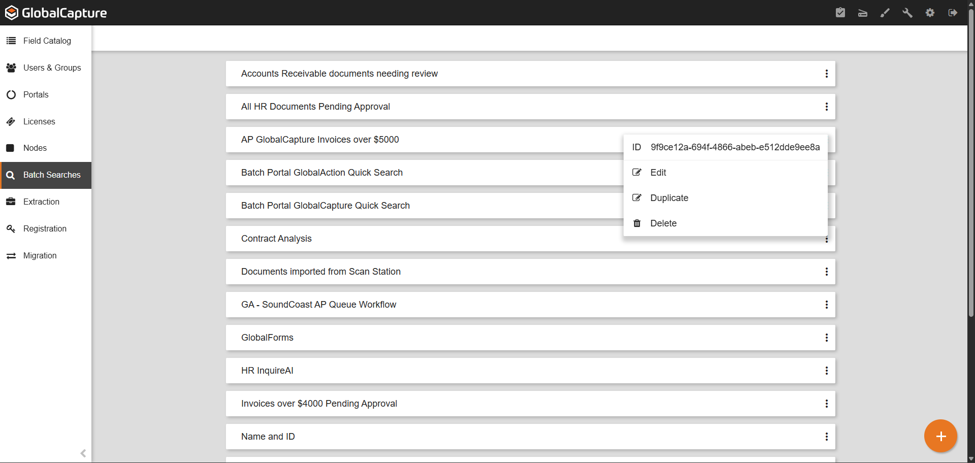Image resolution: width=975 pixels, height=463 pixels.
Task: Select the 'GlobalForms' search row
Action: [530, 337]
